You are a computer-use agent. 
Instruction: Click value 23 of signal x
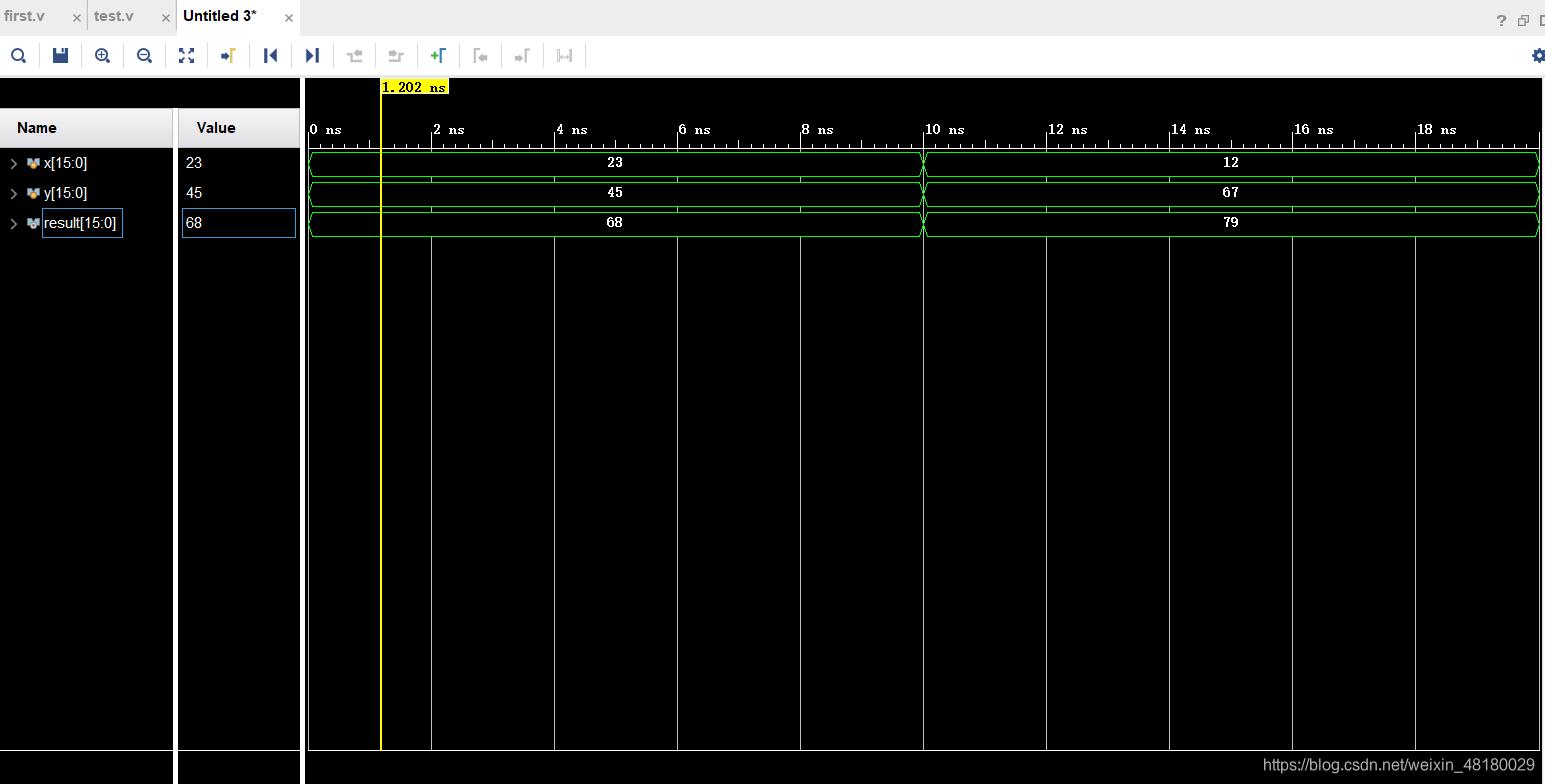click(194, 163)
